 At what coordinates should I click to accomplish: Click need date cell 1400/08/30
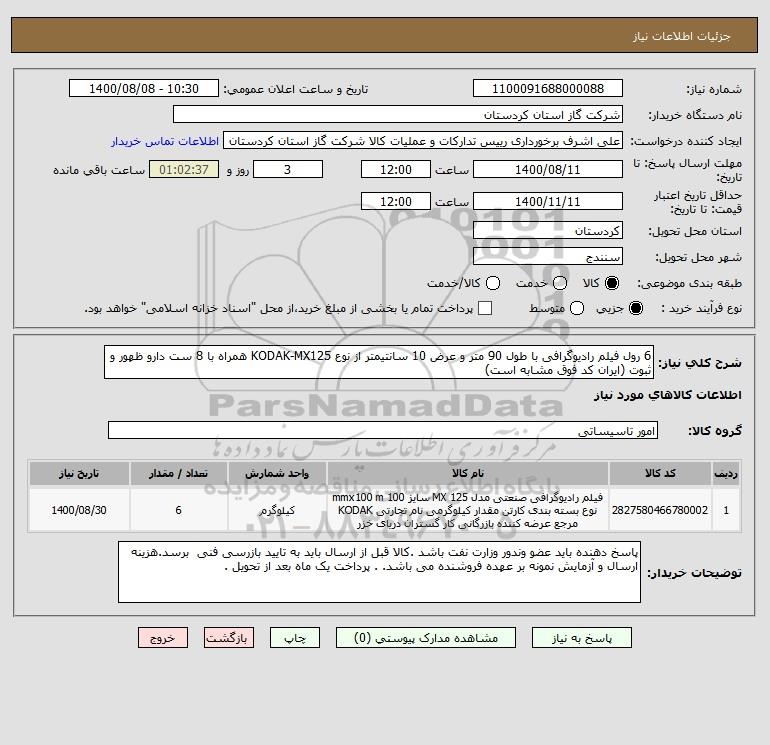tap(79, 510)
